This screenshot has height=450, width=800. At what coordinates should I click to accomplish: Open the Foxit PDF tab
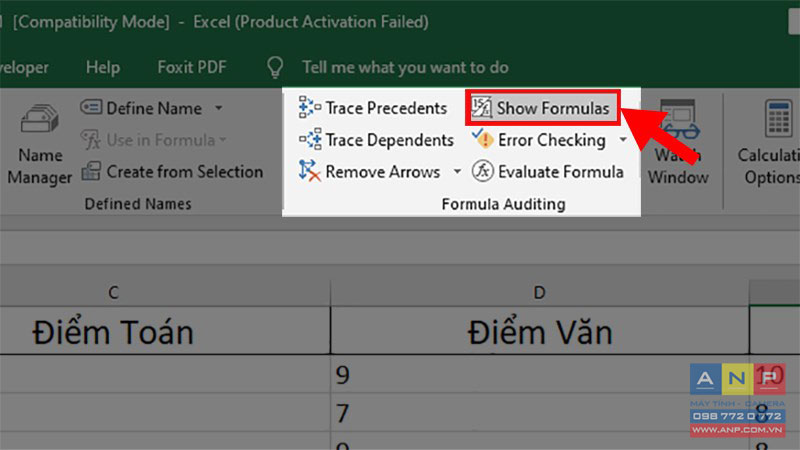192,67
